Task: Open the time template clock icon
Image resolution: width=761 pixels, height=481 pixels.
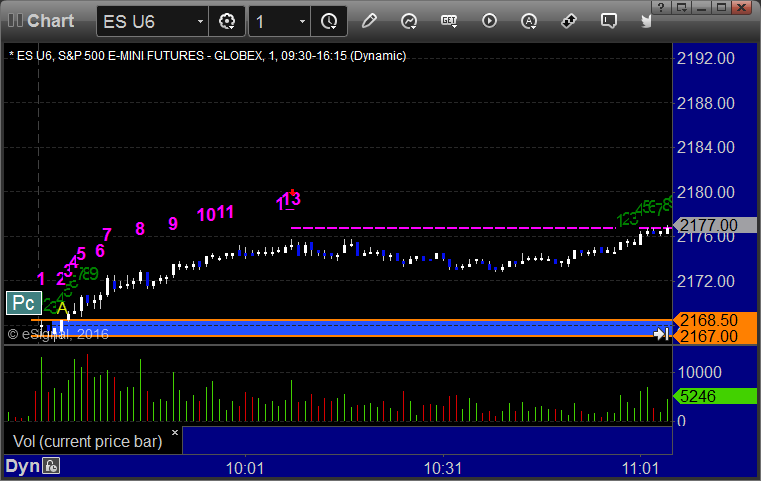Action: point(329,20)
